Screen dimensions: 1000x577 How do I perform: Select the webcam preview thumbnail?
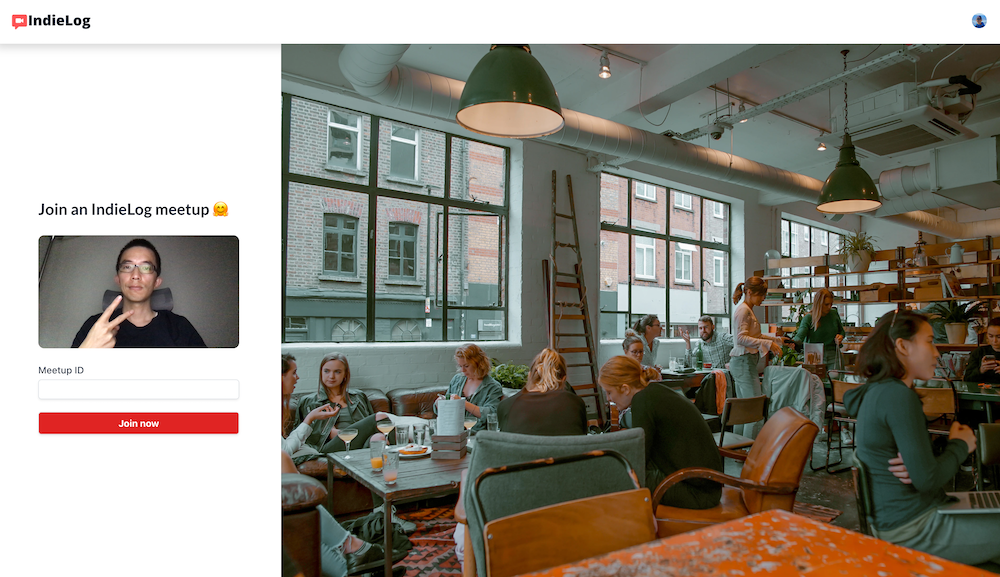click(138, 292)
